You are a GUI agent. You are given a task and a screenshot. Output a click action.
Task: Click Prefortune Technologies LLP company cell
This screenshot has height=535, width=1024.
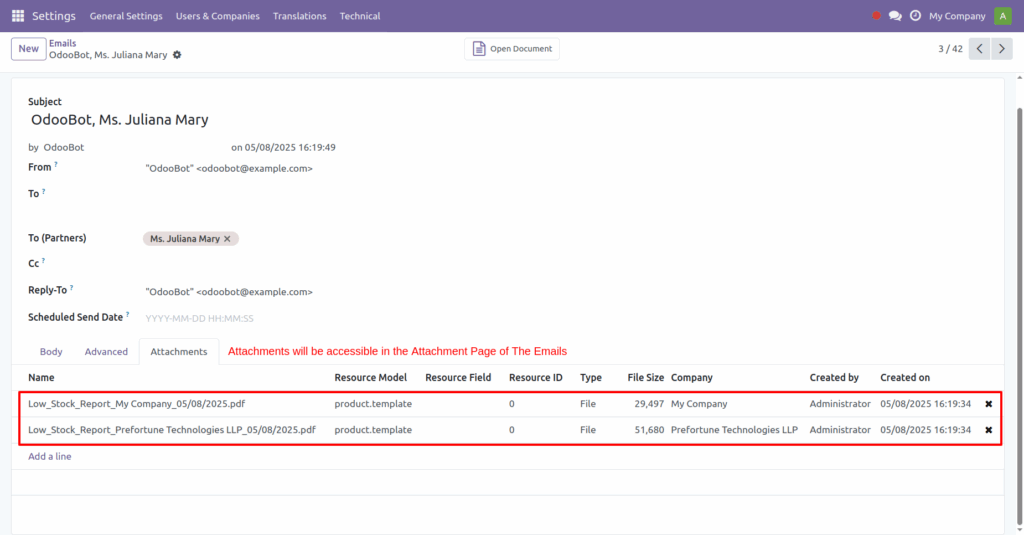click(735, 430)
